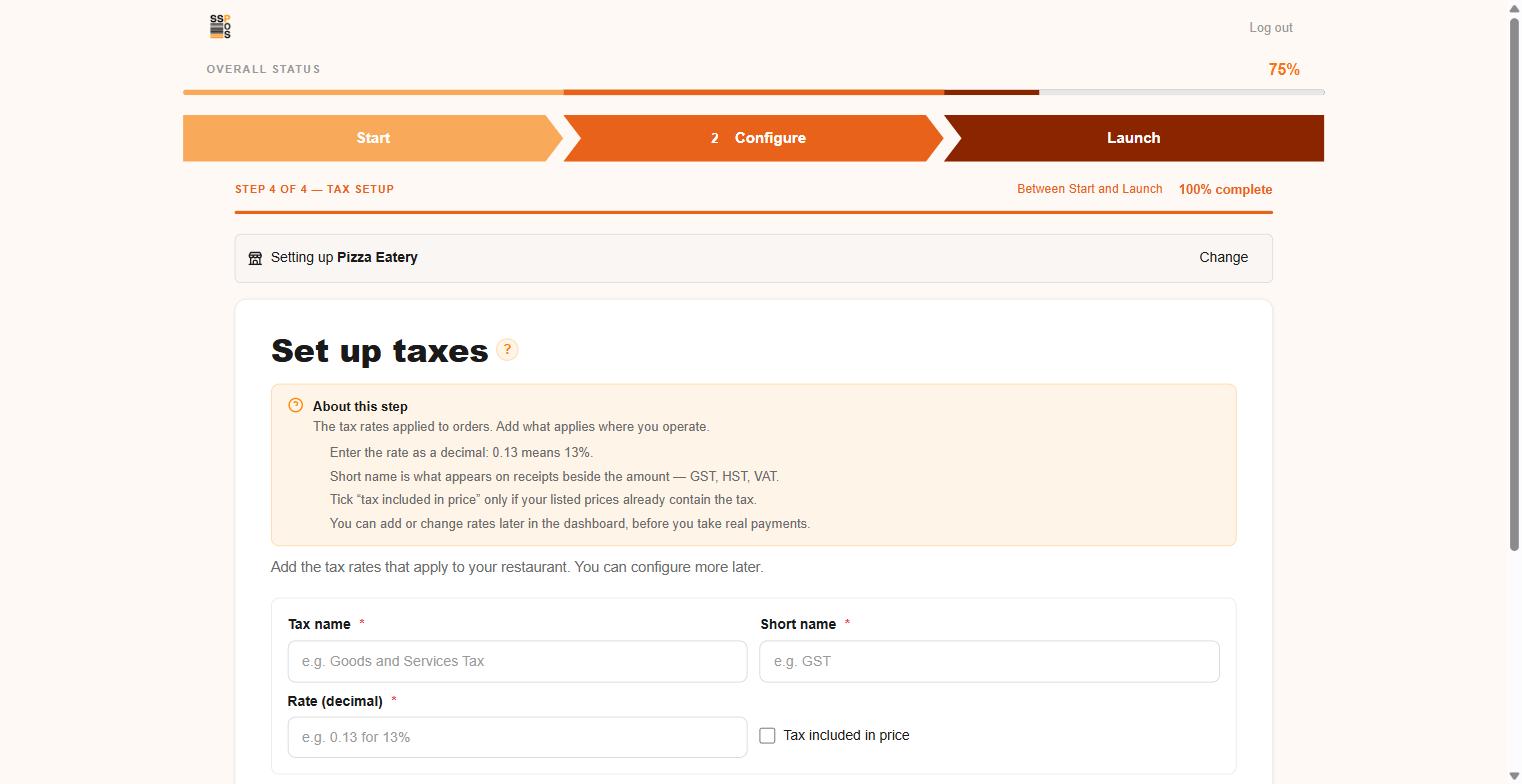Screen dimensions: 1522x784
Task: Go to the Start stage
Action: [373, 138]
